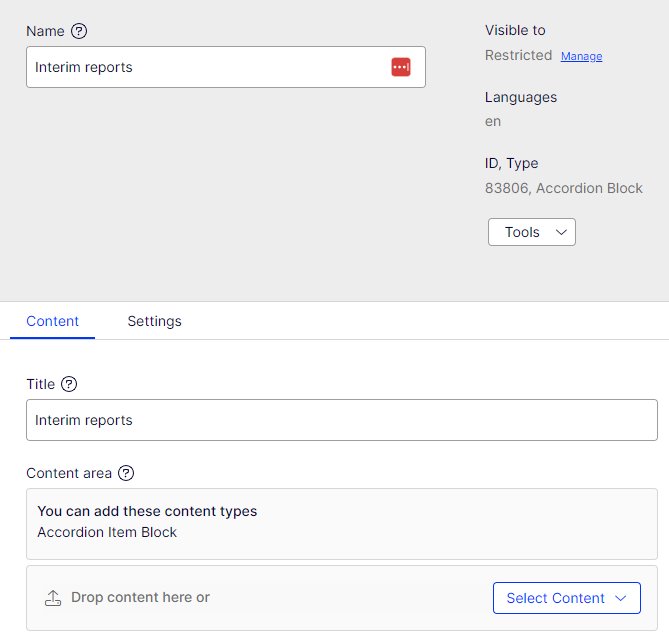
Task: Click the 'Accordion Item Block' text
Action: (107, 532)
